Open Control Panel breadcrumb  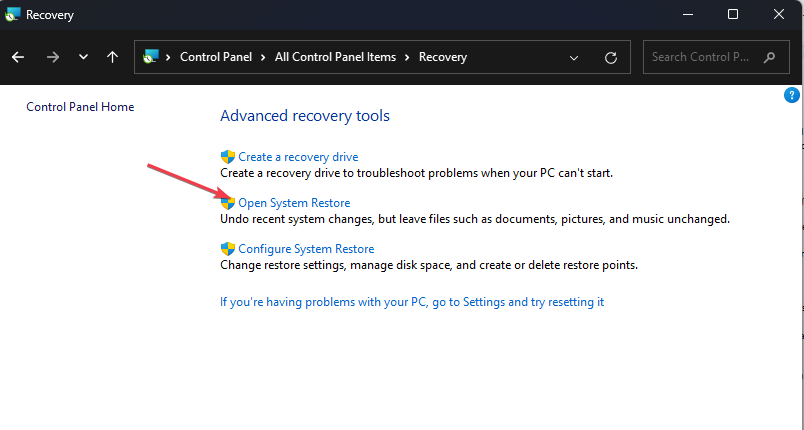[216, 57]
